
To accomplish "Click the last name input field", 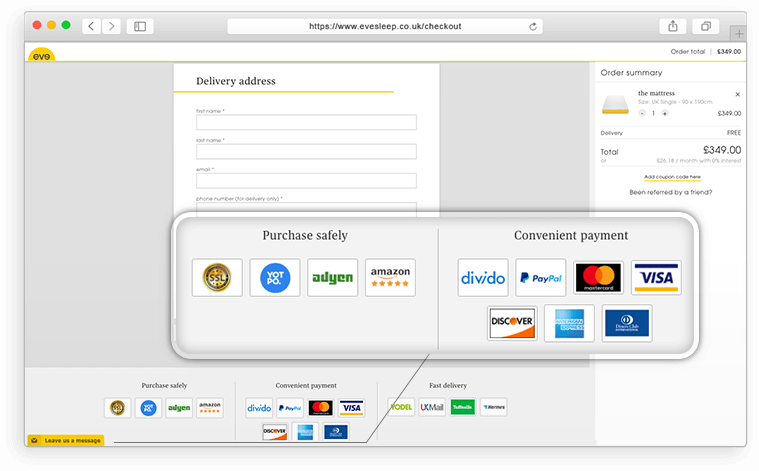I will (306, 151).
